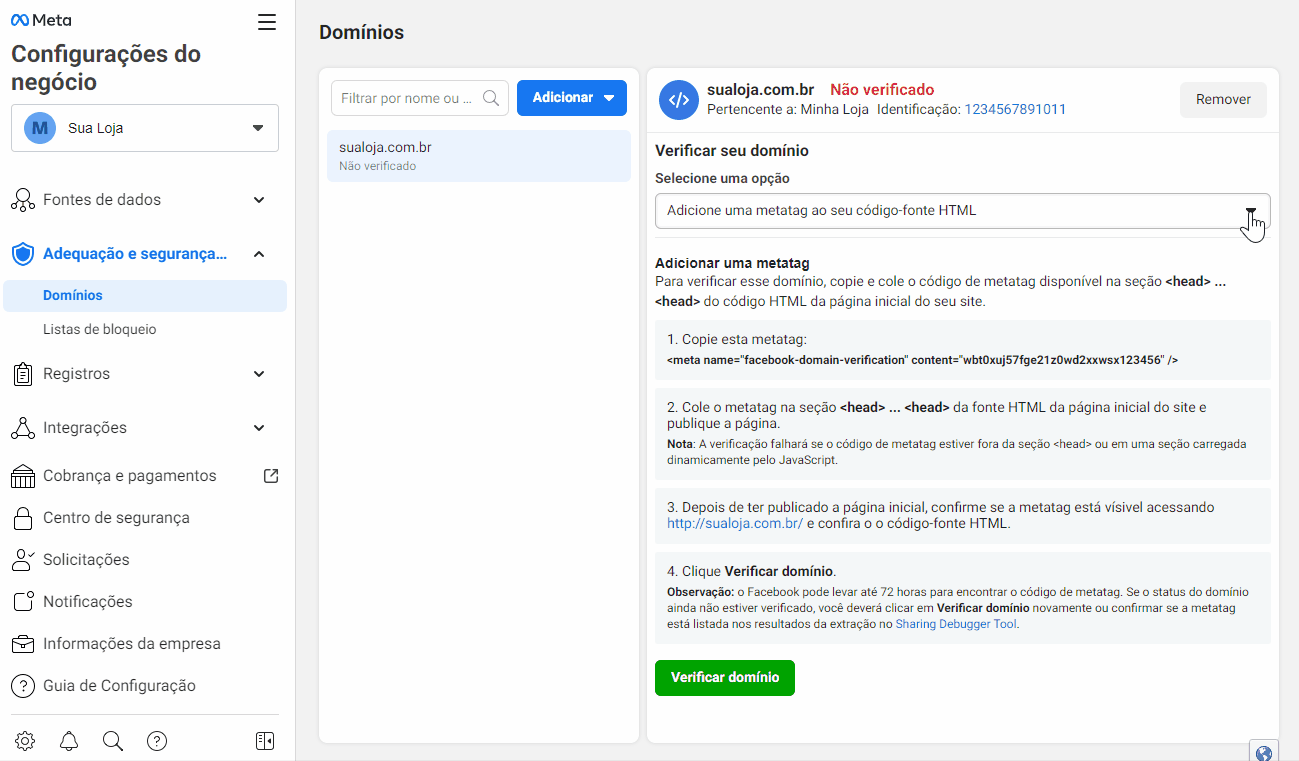Collapse the Adequação e segurança section
The image size is (1299, 761).
(x=259, y=254)
